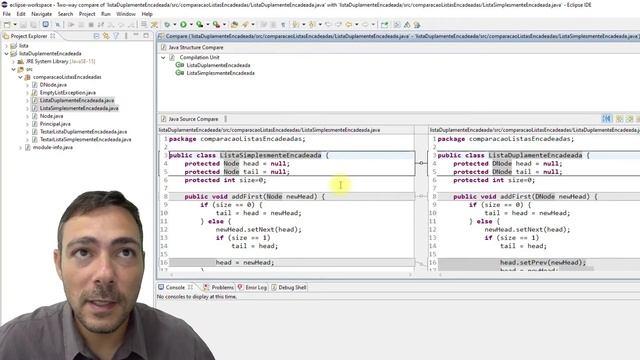Click the Link with Editor icon in Project Explorer

(x=106, y=36)
